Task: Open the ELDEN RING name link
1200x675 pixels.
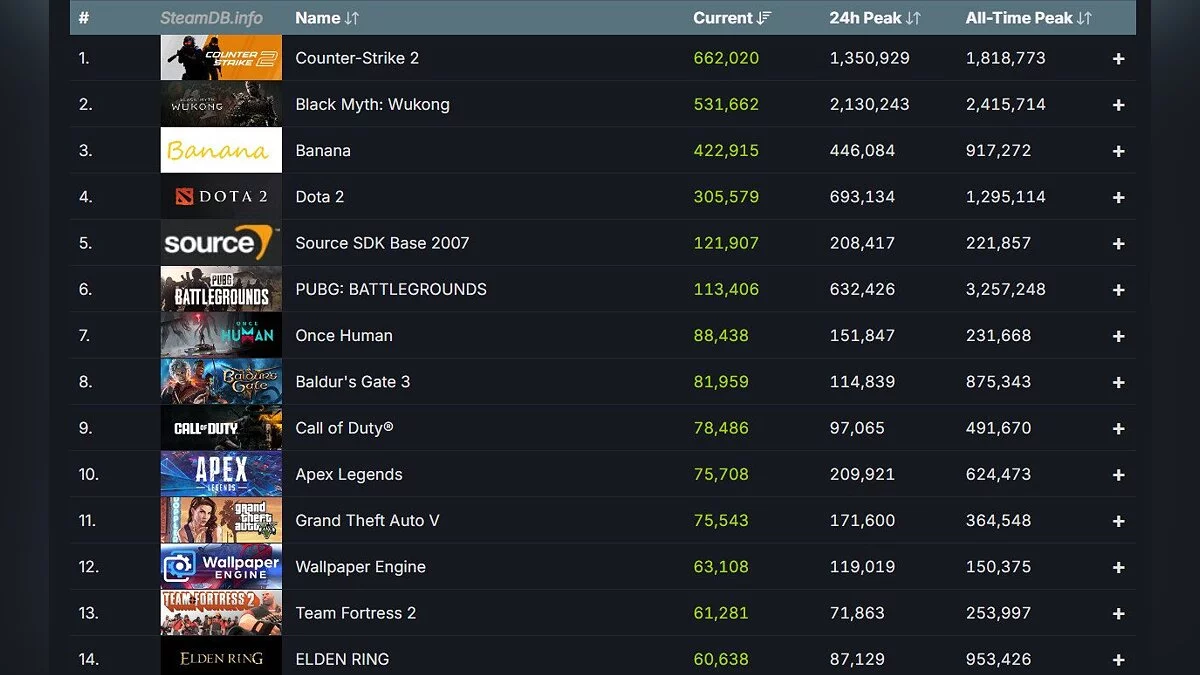Action: coord(342,659)
